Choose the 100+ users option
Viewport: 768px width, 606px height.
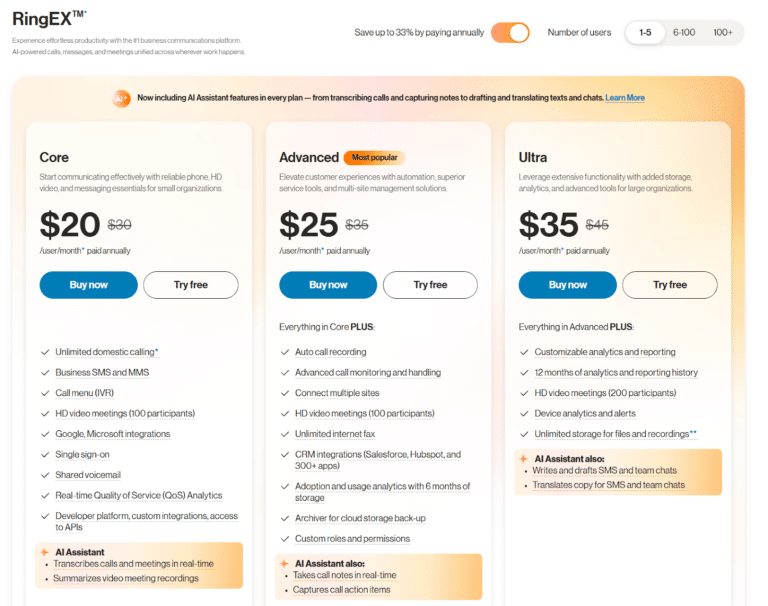(x=722, y=33)
